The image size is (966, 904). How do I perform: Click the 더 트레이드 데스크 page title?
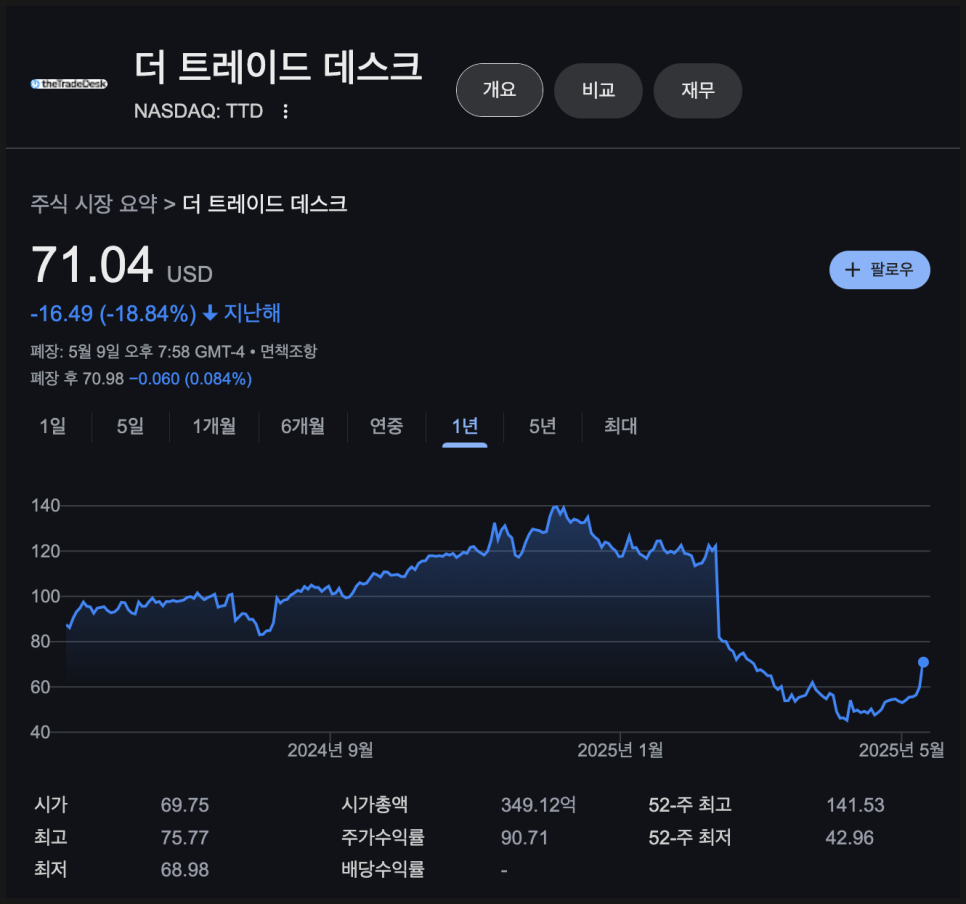tap(278, 67)
